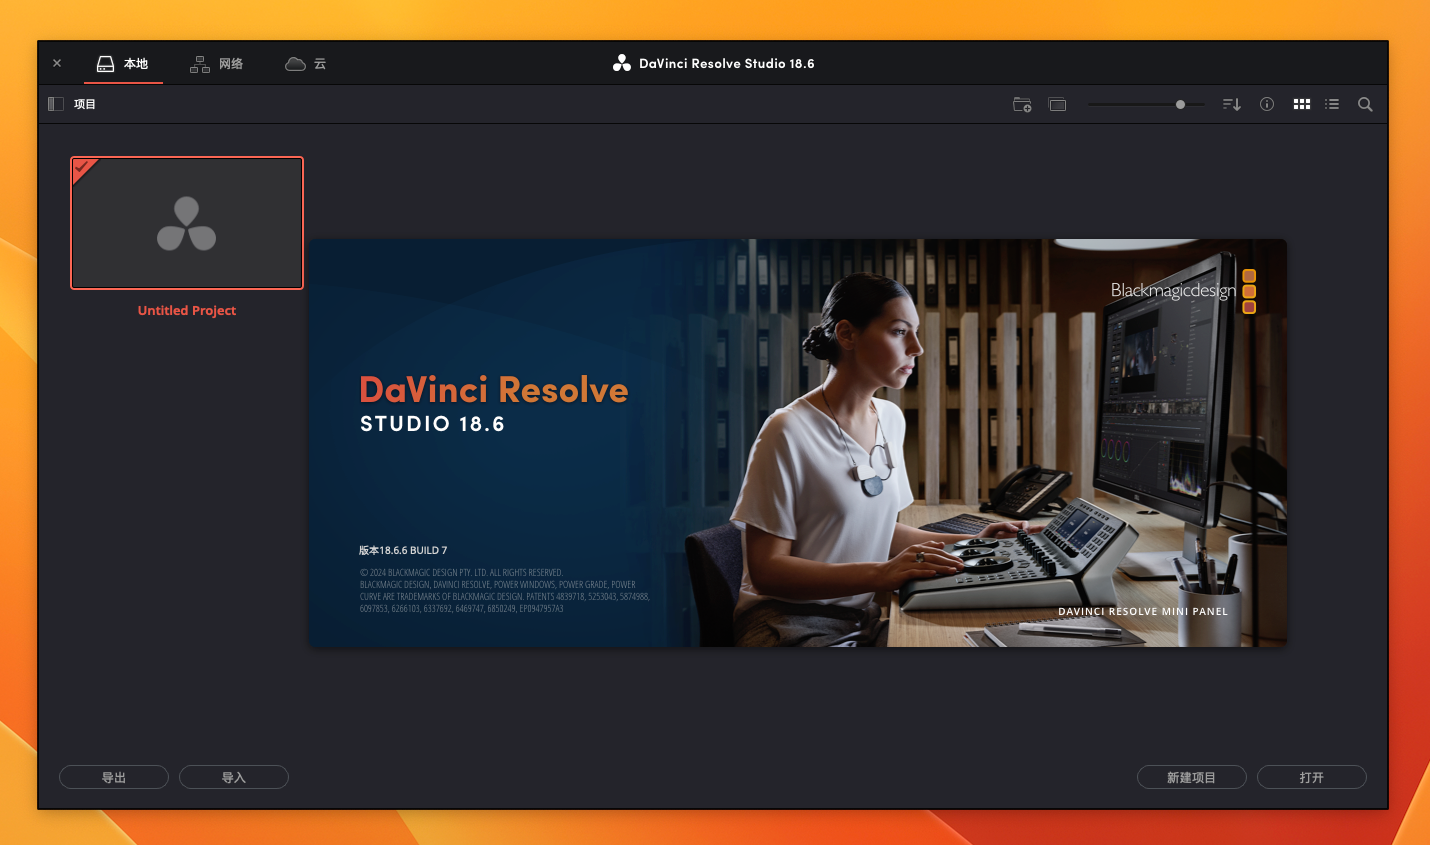The image size is (1430, 845).
Task: Click the 版本18.6.6 BUILD 7 text
Action: click(403, 550)
